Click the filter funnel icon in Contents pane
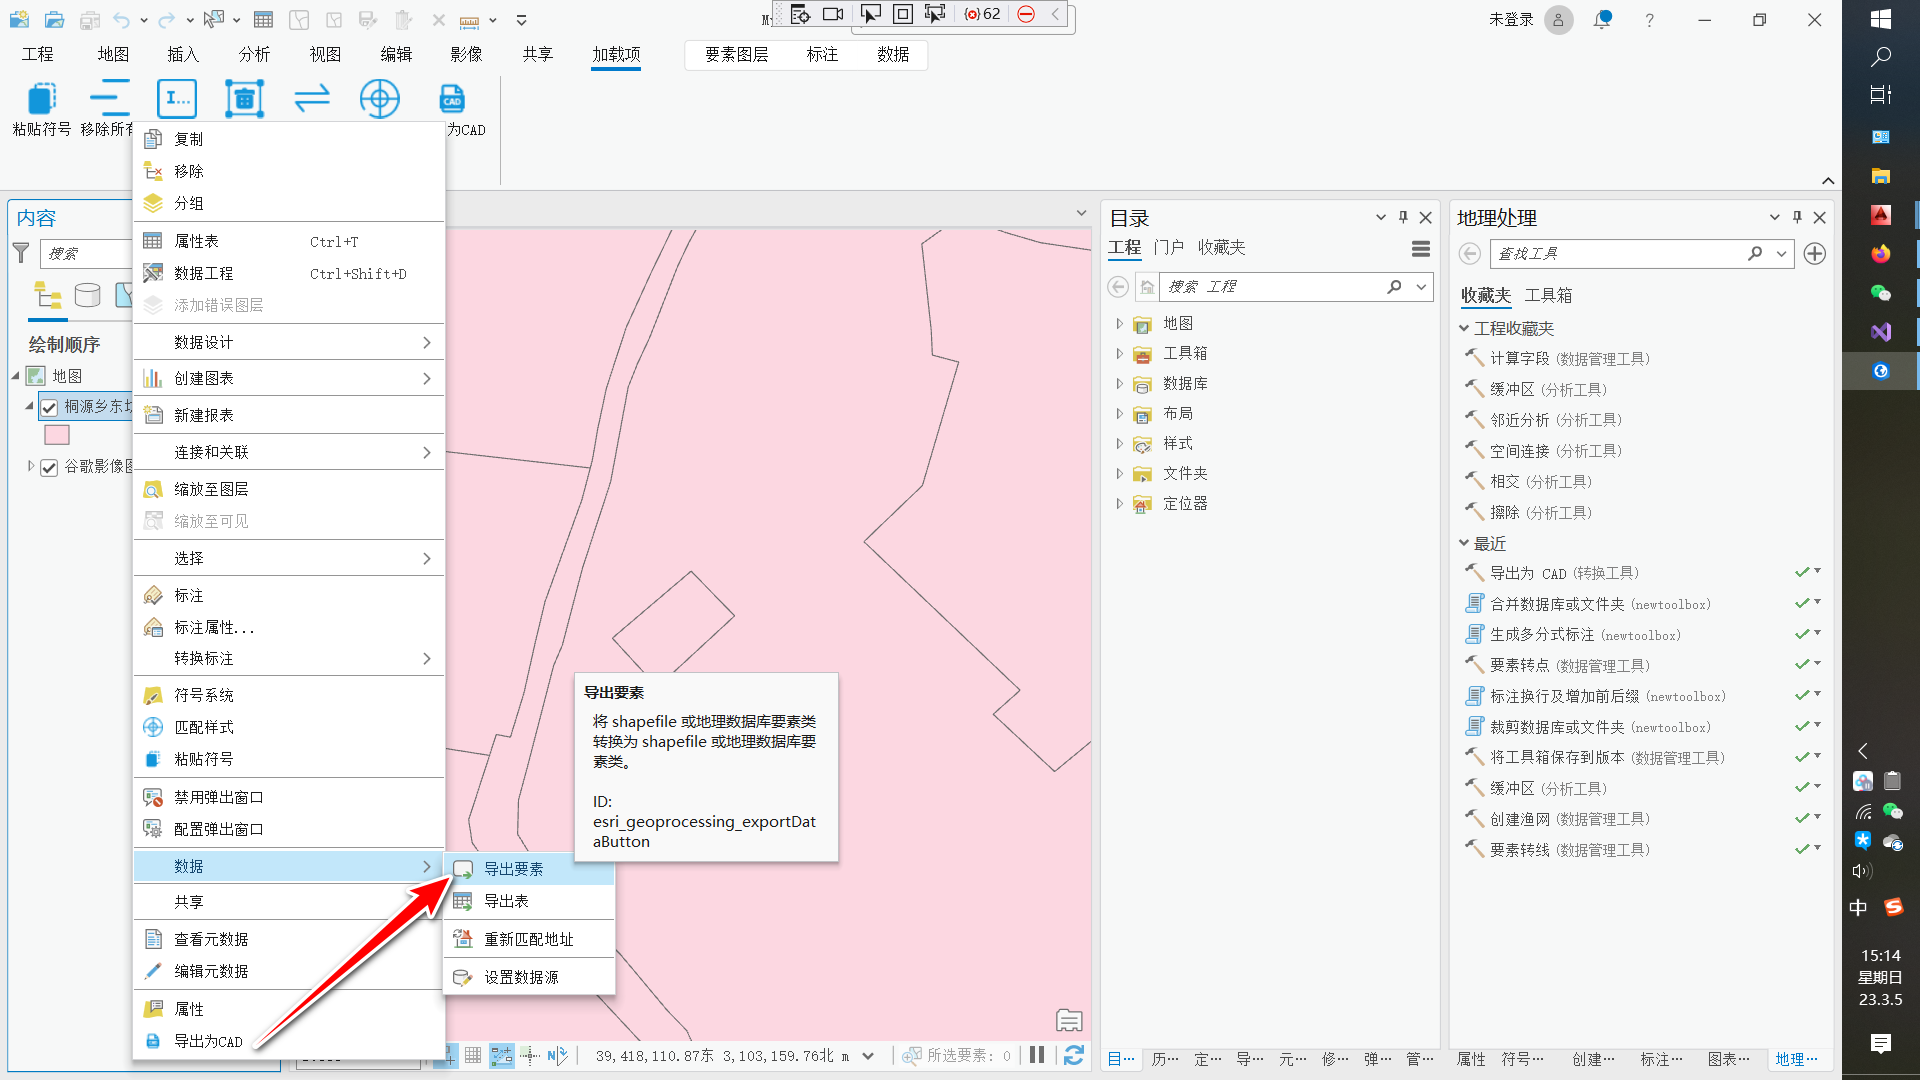Screen dimensions: 1920x1080 tap(21, 254)
